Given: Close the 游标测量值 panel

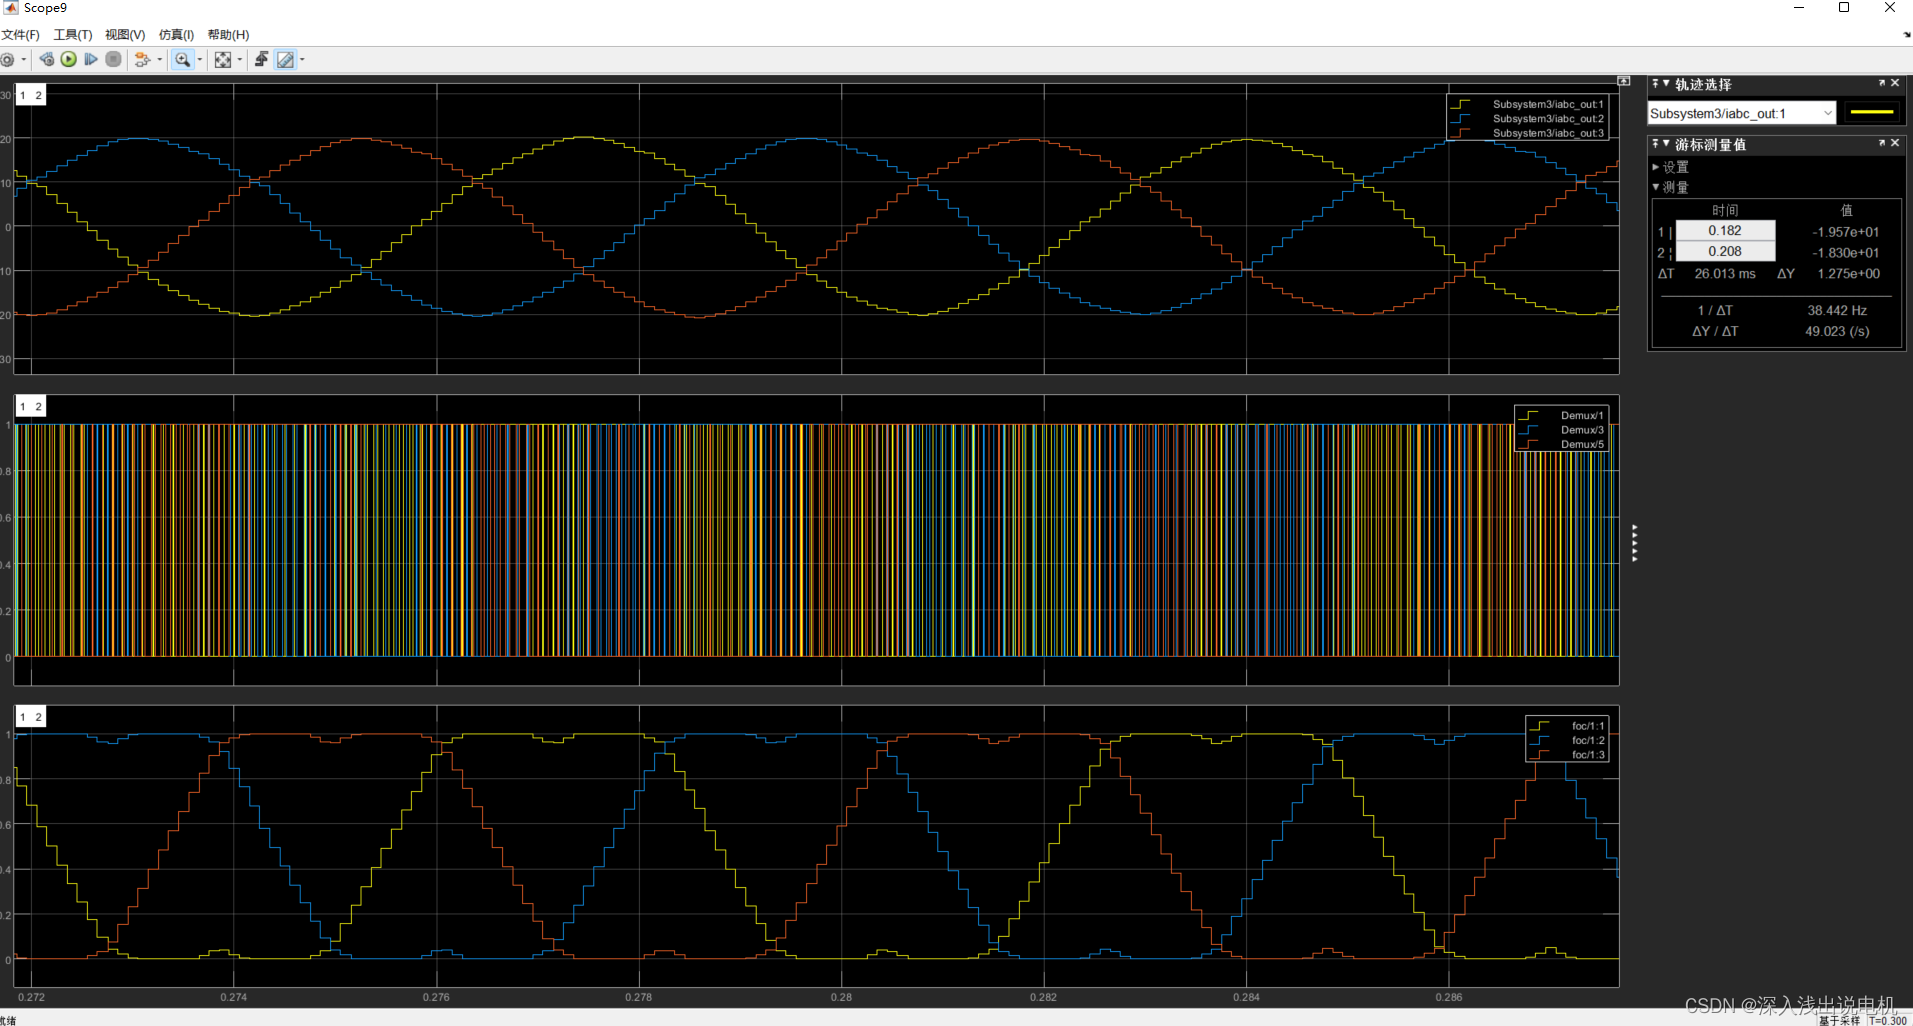Looking at the screenshot, I should click(1895, 143).
